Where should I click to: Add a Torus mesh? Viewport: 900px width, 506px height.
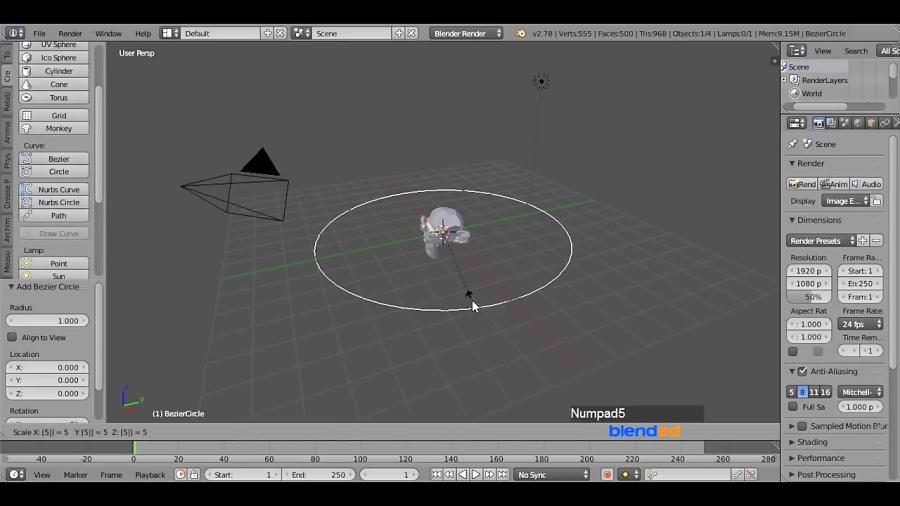point(54,98)
